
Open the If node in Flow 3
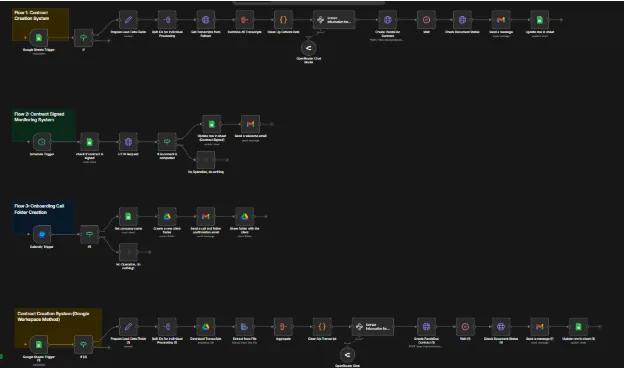(89, 234)
